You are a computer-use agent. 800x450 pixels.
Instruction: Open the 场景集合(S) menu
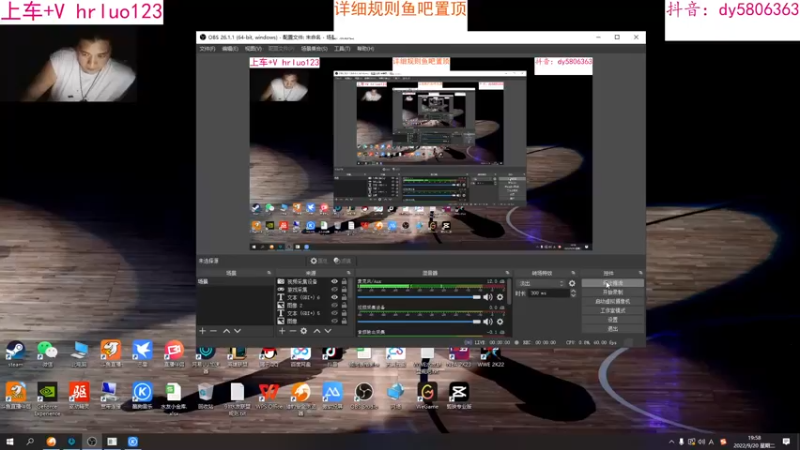pos(314,49)
